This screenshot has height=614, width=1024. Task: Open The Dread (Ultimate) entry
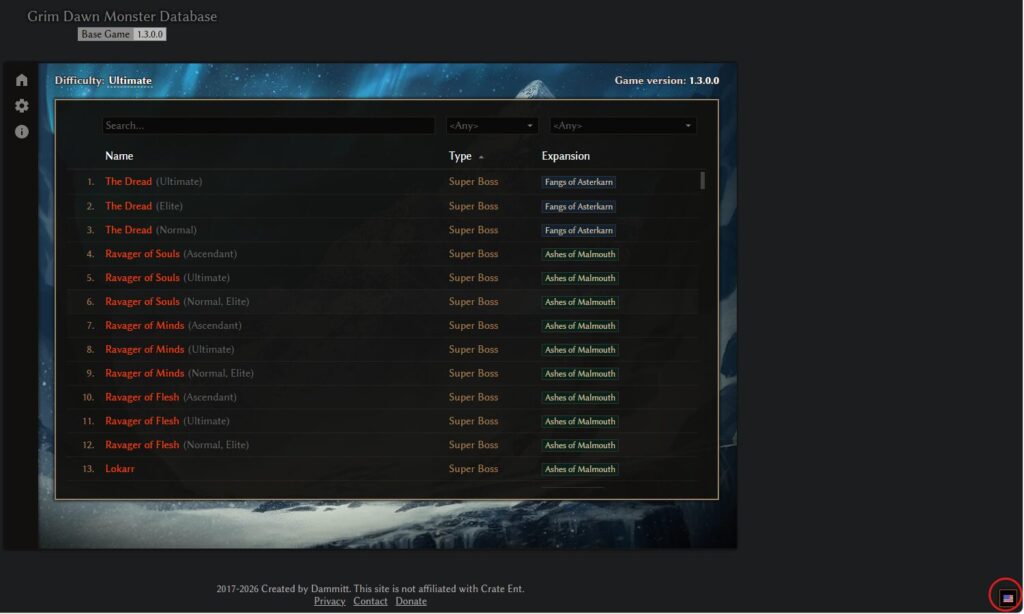point(153,182)
